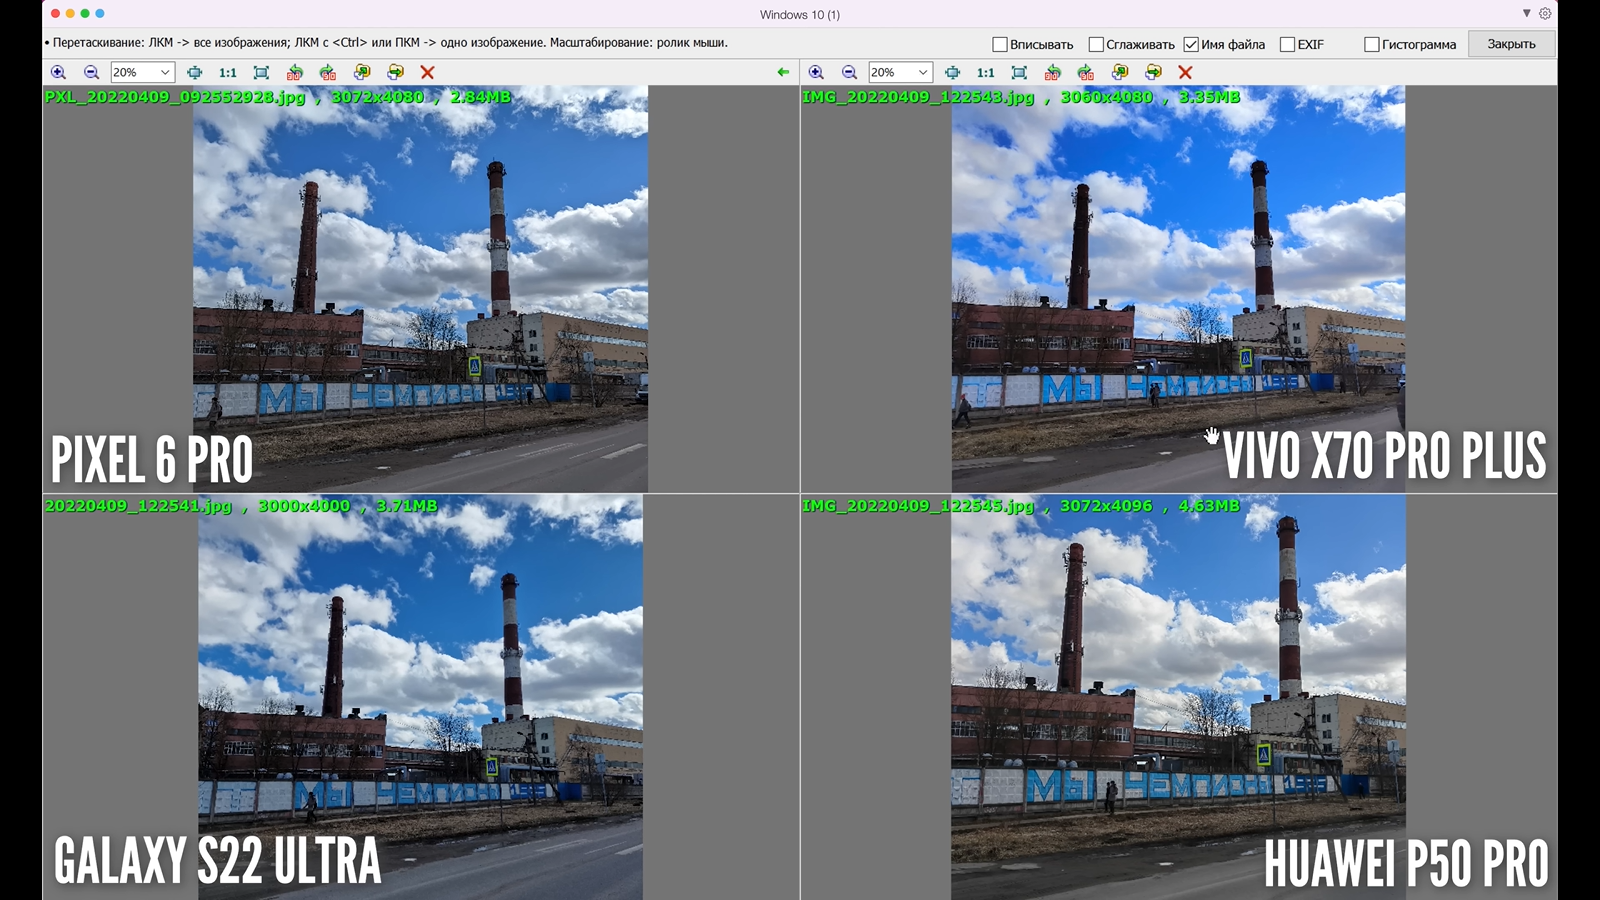Select the IMG_20220409_122545.jpg image
This screenshot has height=900, width=1600.
pos(1178,697)
